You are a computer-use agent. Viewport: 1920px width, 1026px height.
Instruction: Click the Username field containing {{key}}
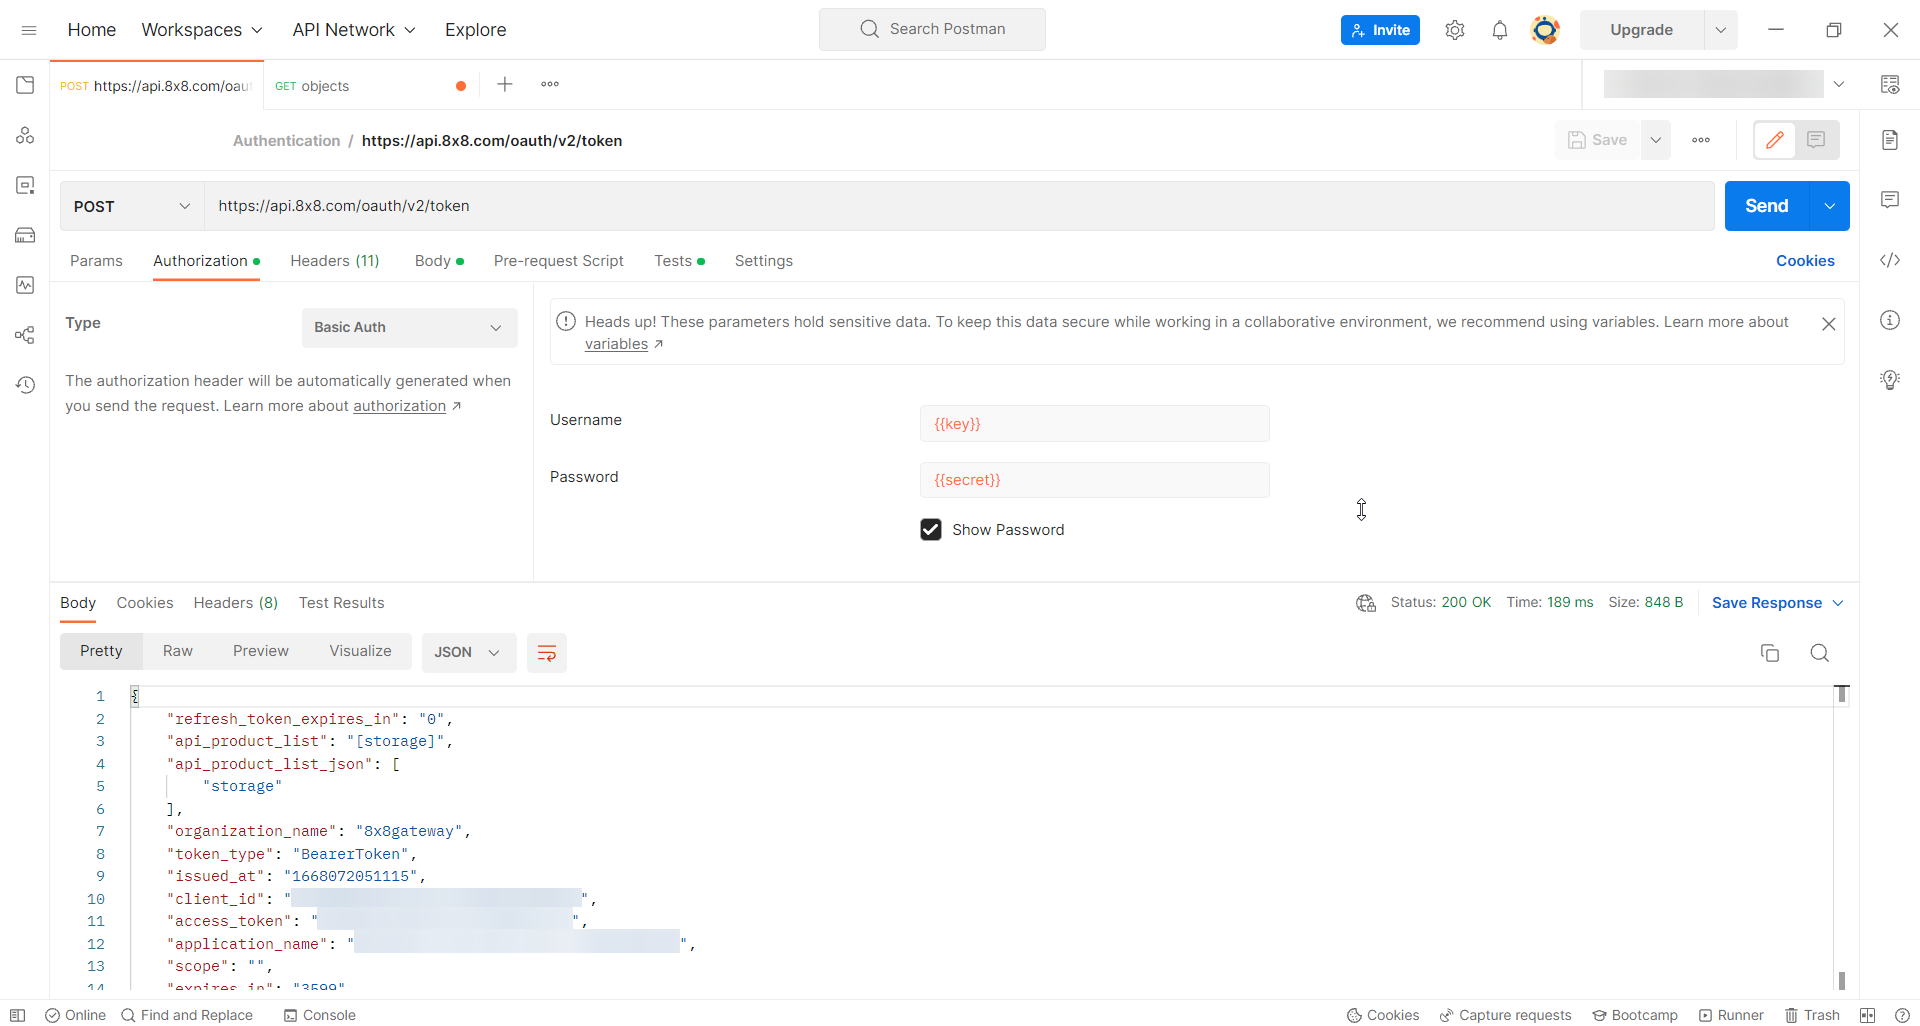(x=1094, y=424)
